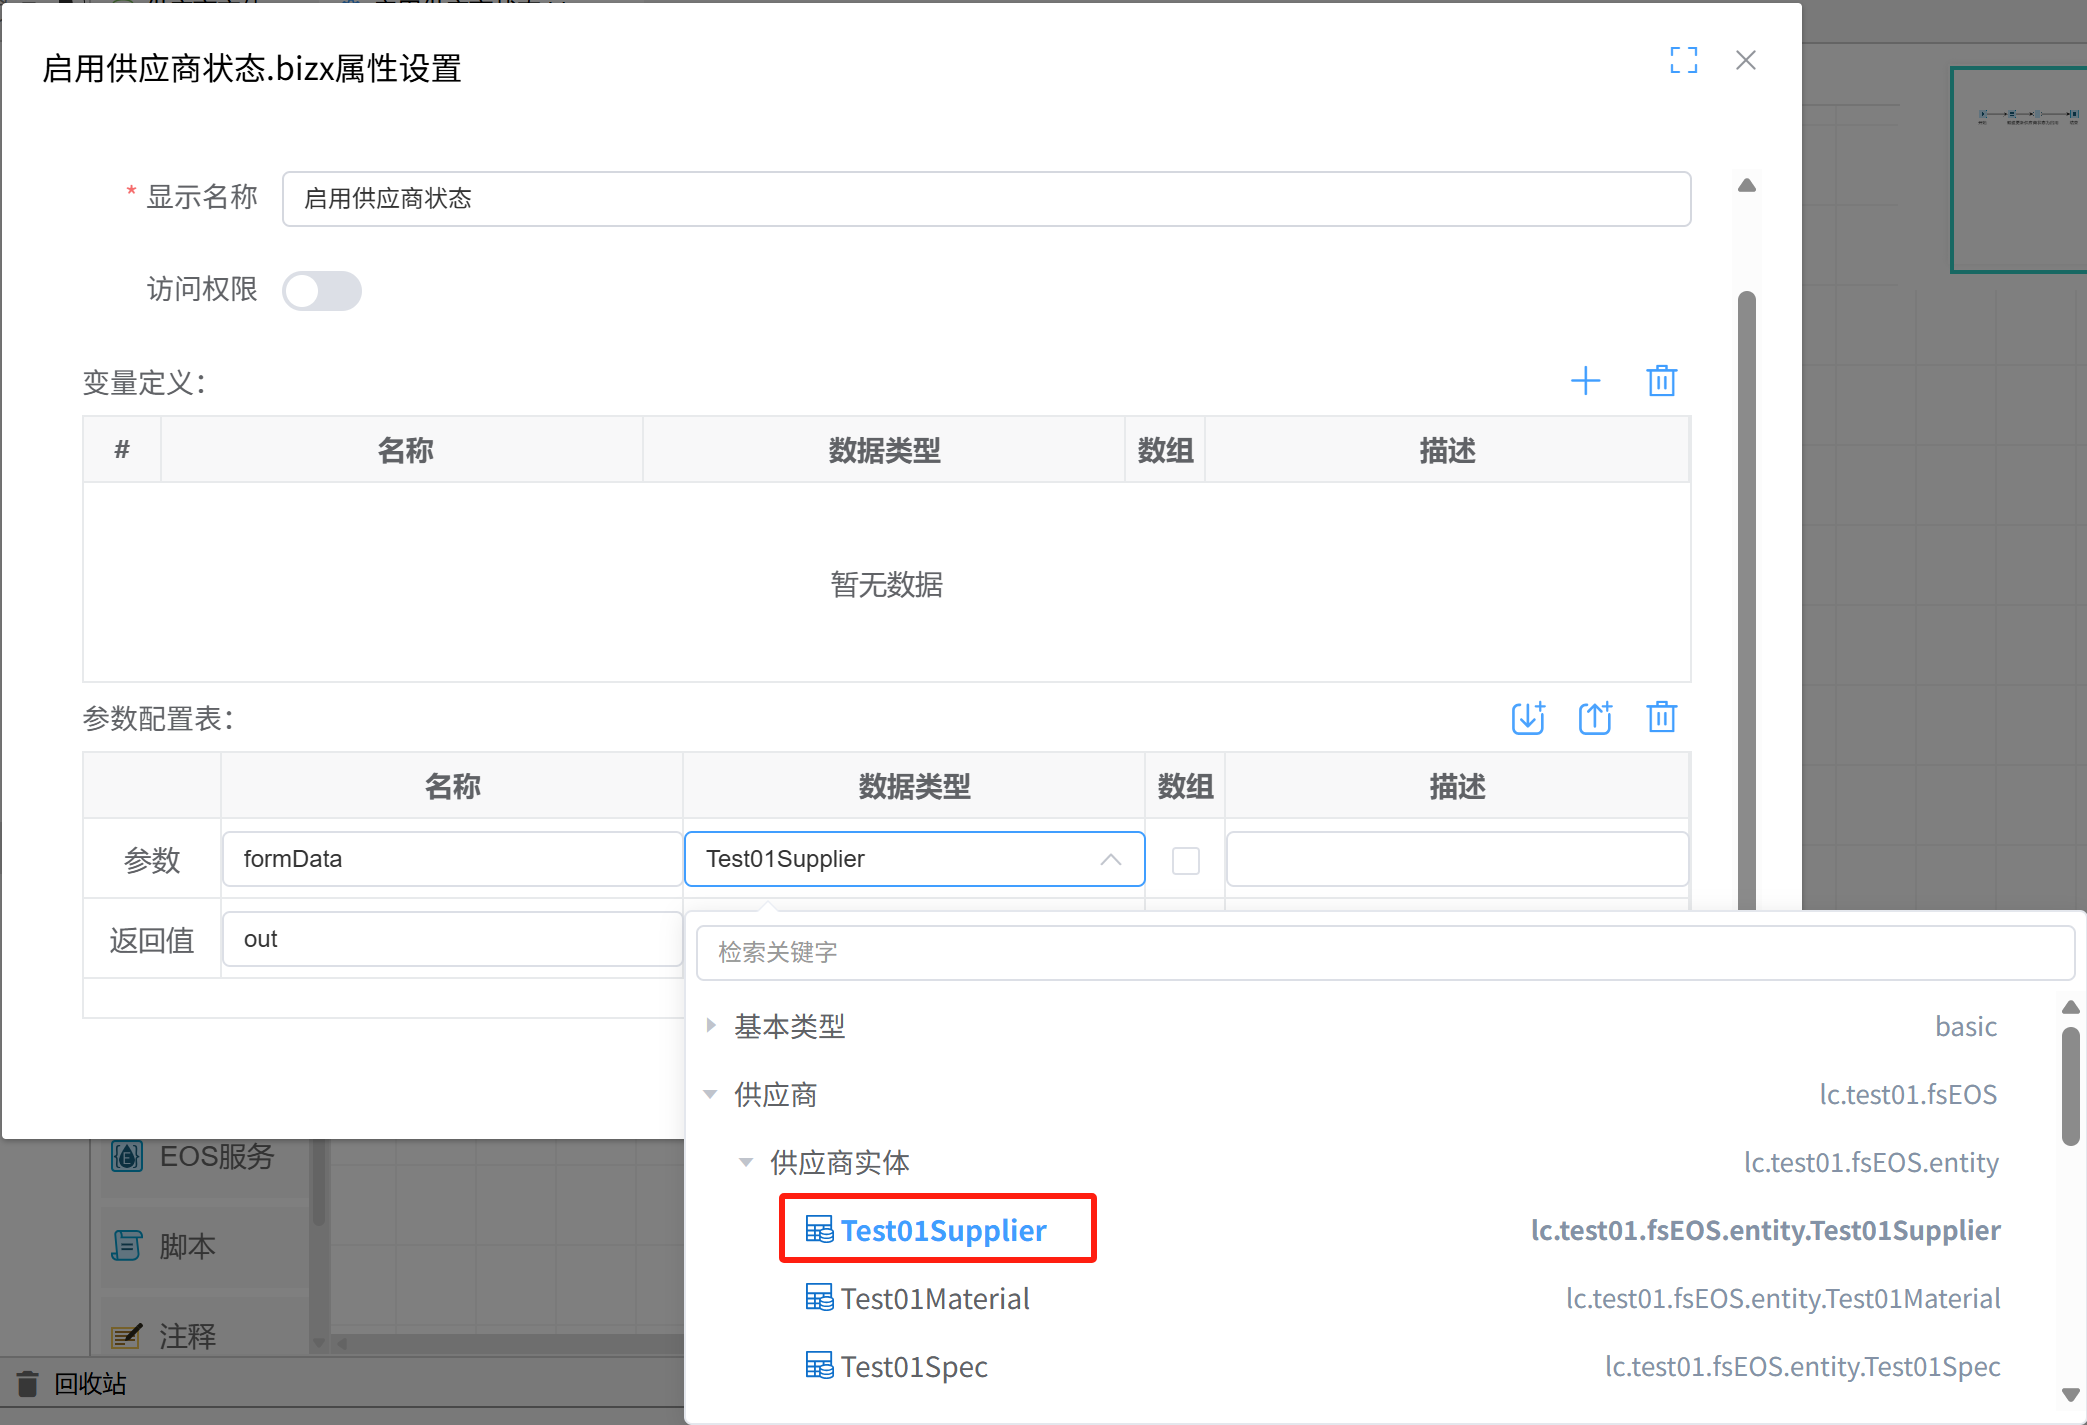
Task: Delete parameter rows with the 参数配置表 trash icon
Action: click(x=1661, y=717)
